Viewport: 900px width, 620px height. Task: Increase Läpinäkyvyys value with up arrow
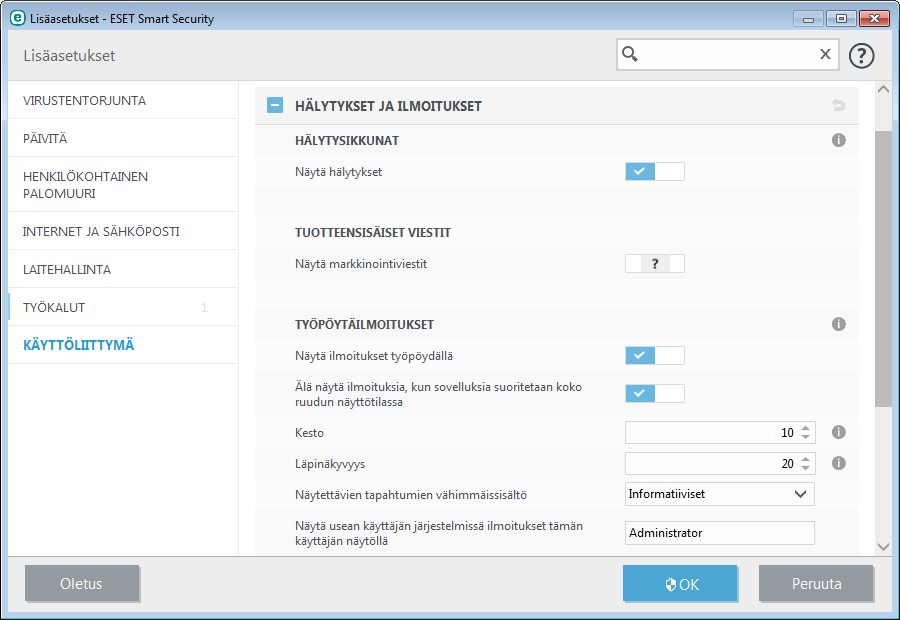805,459
